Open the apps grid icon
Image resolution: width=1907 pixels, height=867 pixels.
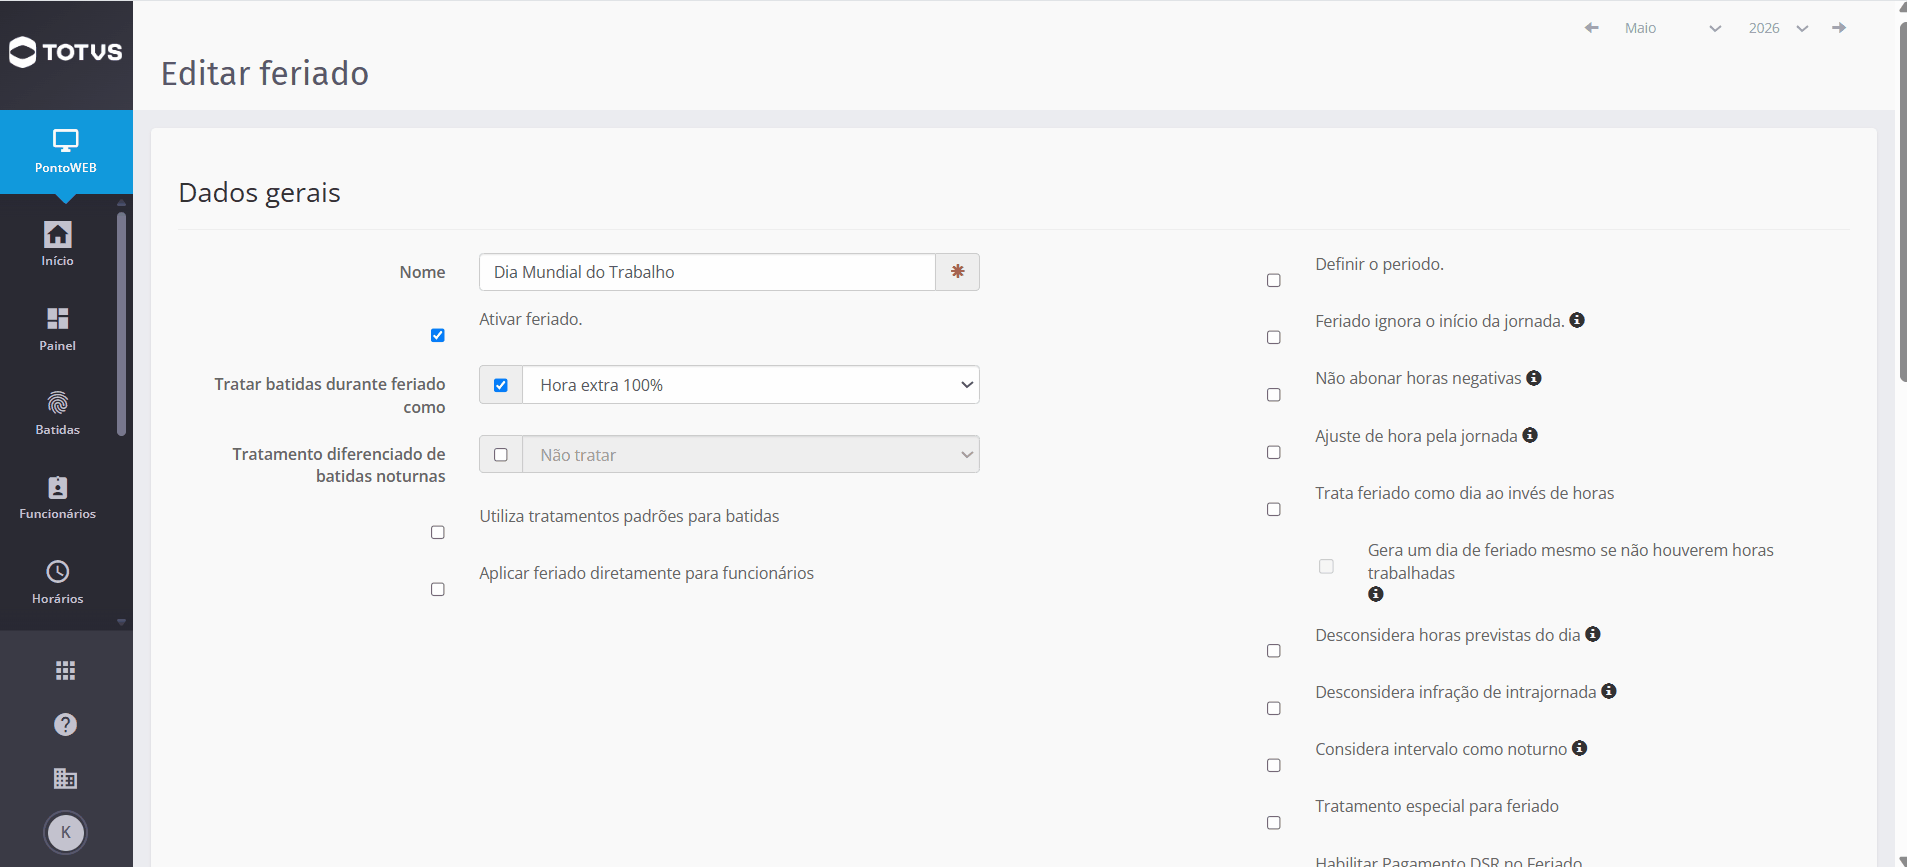(65, 671)
